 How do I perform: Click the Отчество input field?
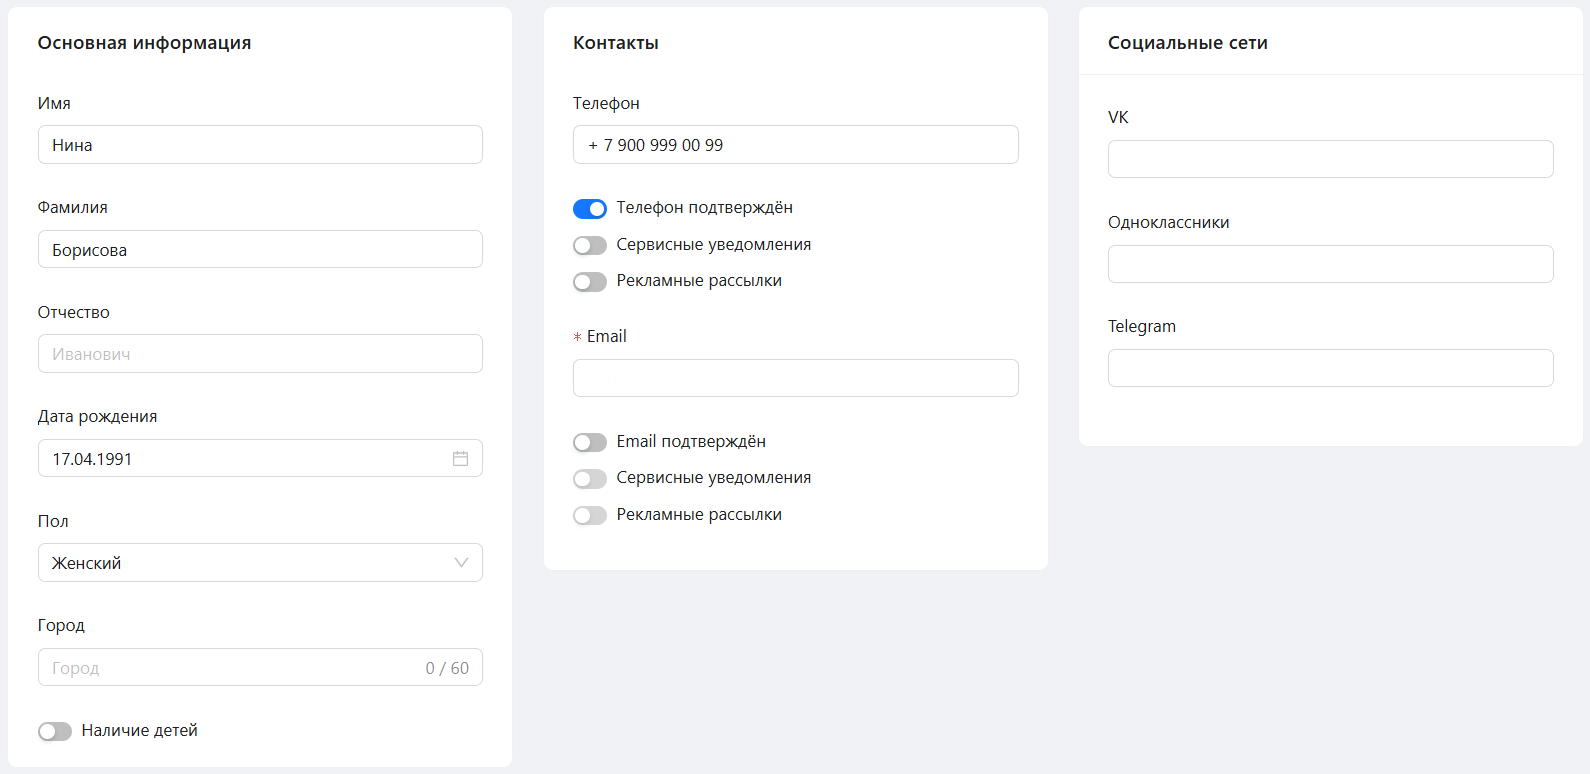tap(260, 354)
